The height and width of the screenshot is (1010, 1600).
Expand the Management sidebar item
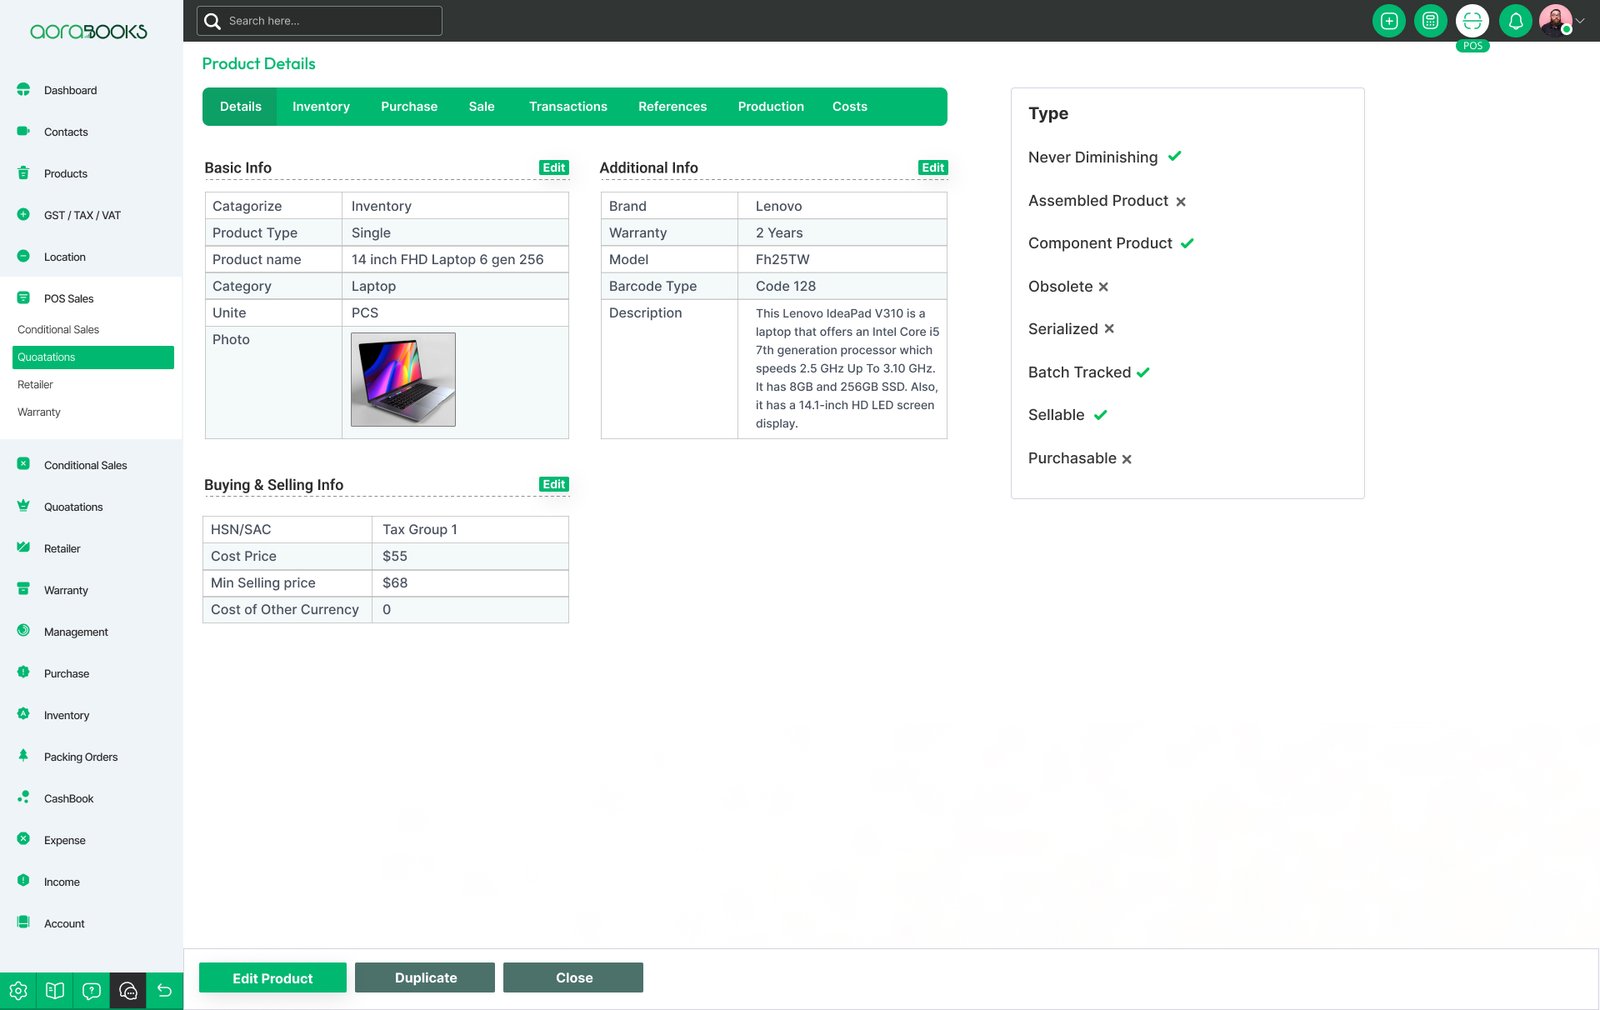[76, 632]
